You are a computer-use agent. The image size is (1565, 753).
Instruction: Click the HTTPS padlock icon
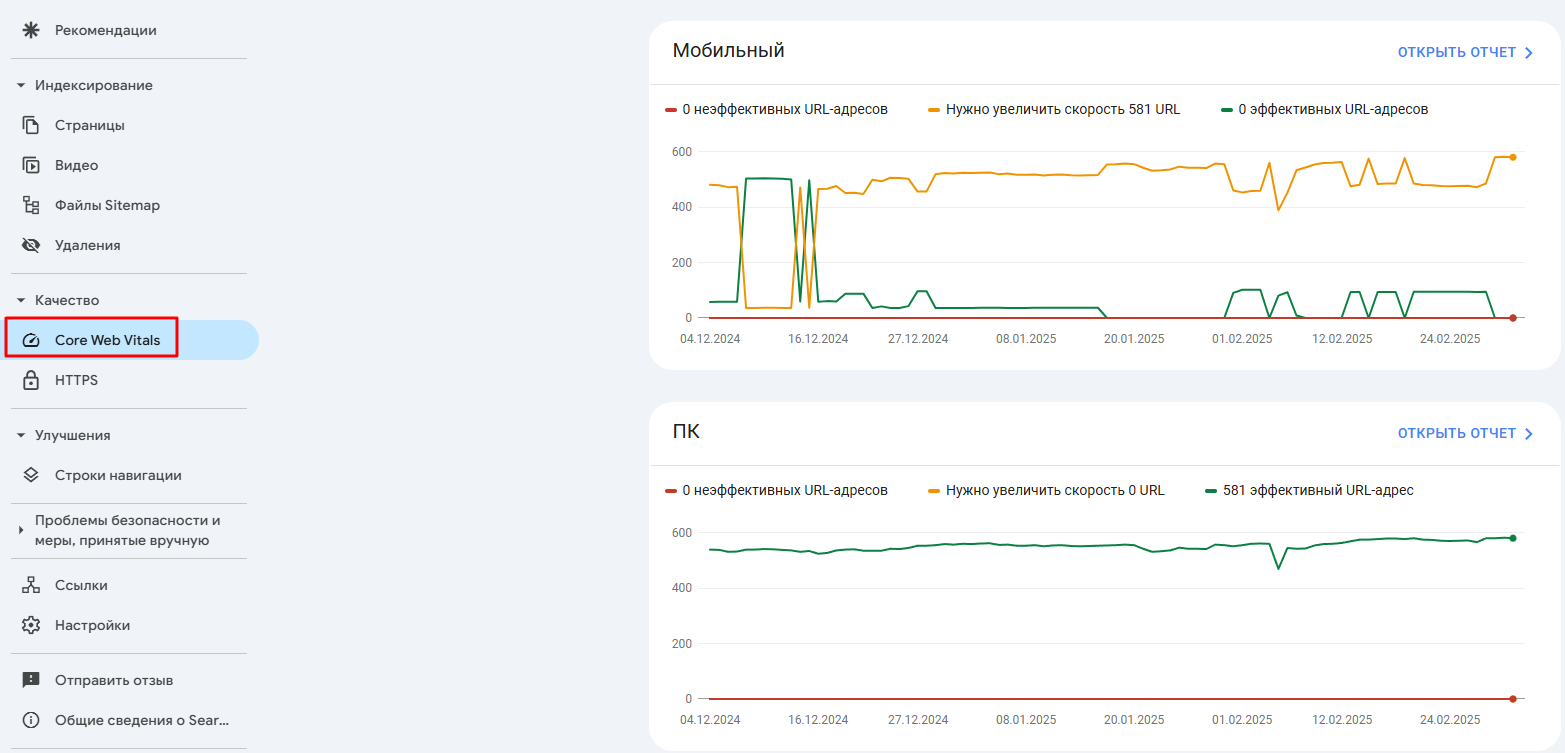(x=32, y=379)
